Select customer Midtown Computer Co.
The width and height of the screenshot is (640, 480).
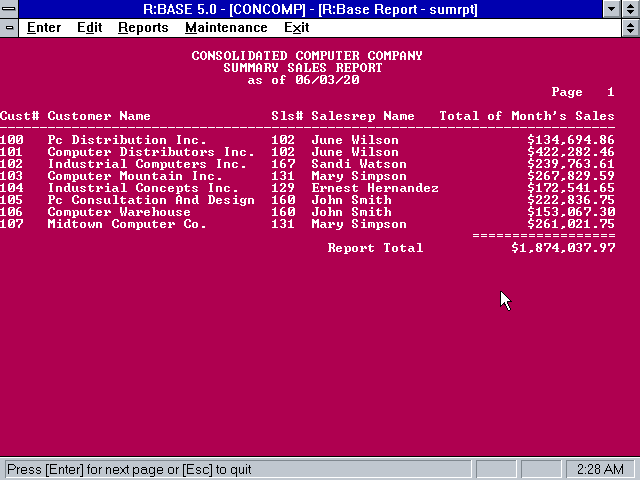127,224
